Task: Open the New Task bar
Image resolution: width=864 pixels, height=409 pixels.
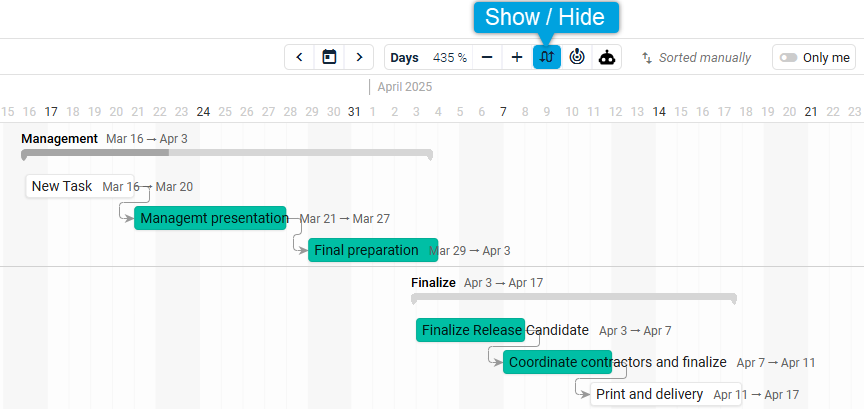Action: coord(80,186)
